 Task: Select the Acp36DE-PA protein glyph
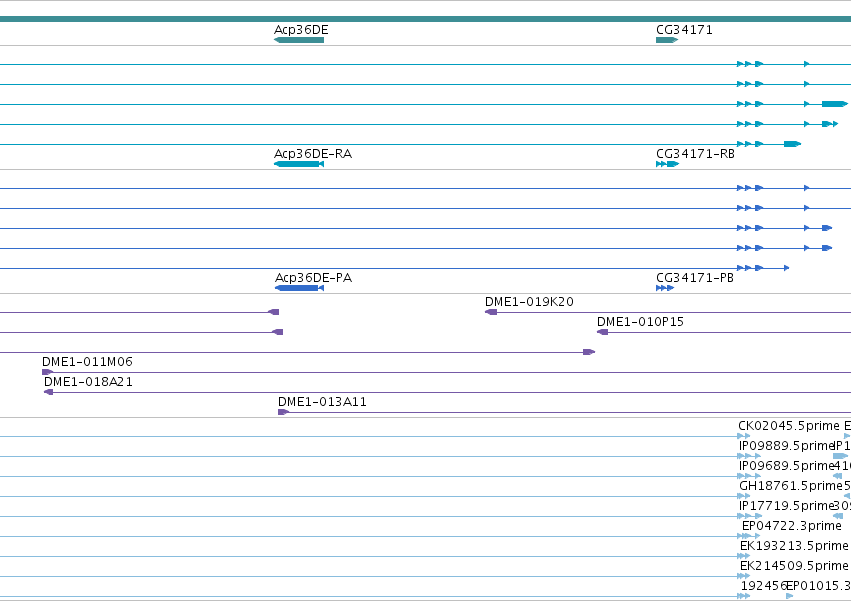coord(300,288)
